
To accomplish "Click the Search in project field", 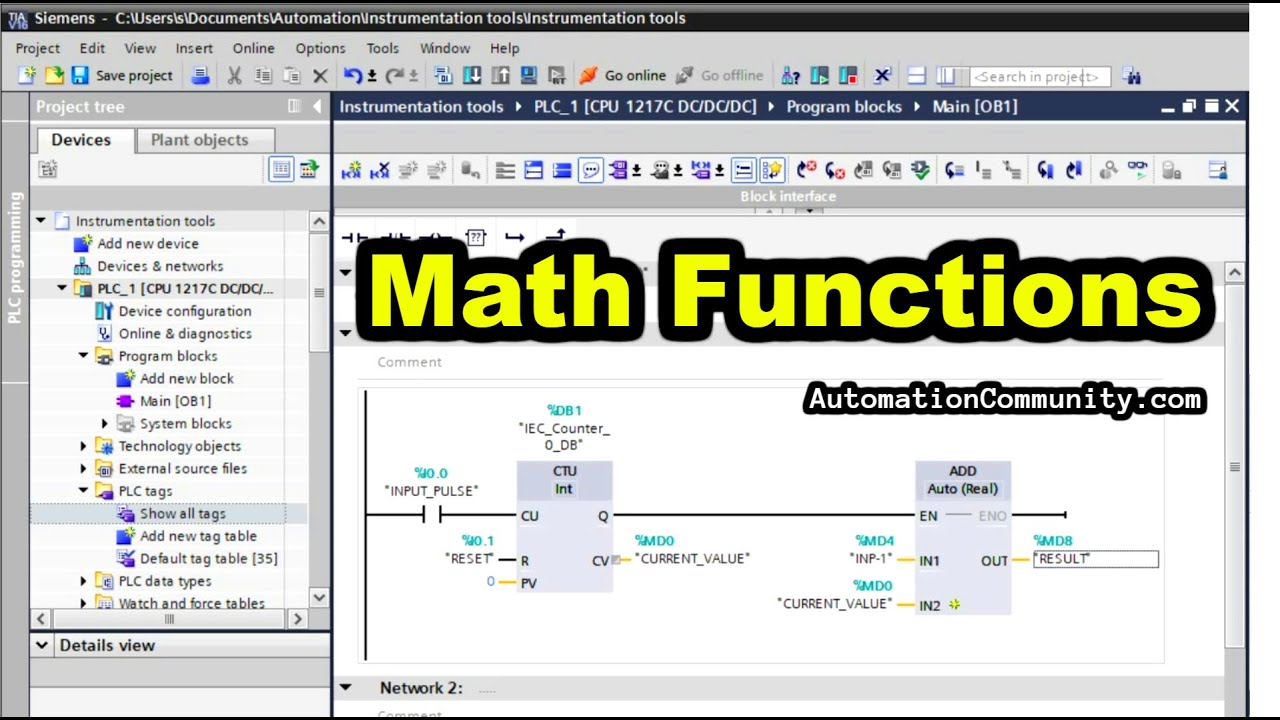I will point(1040,76).
